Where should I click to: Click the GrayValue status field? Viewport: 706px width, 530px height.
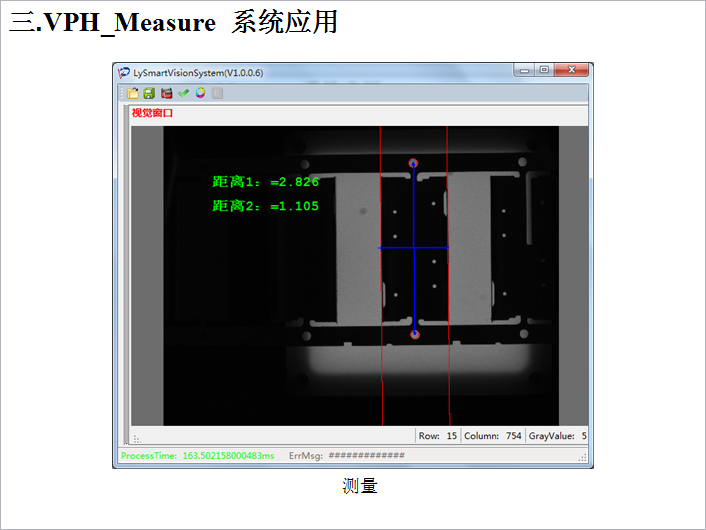pyautogui.click(x=558, y=436)
